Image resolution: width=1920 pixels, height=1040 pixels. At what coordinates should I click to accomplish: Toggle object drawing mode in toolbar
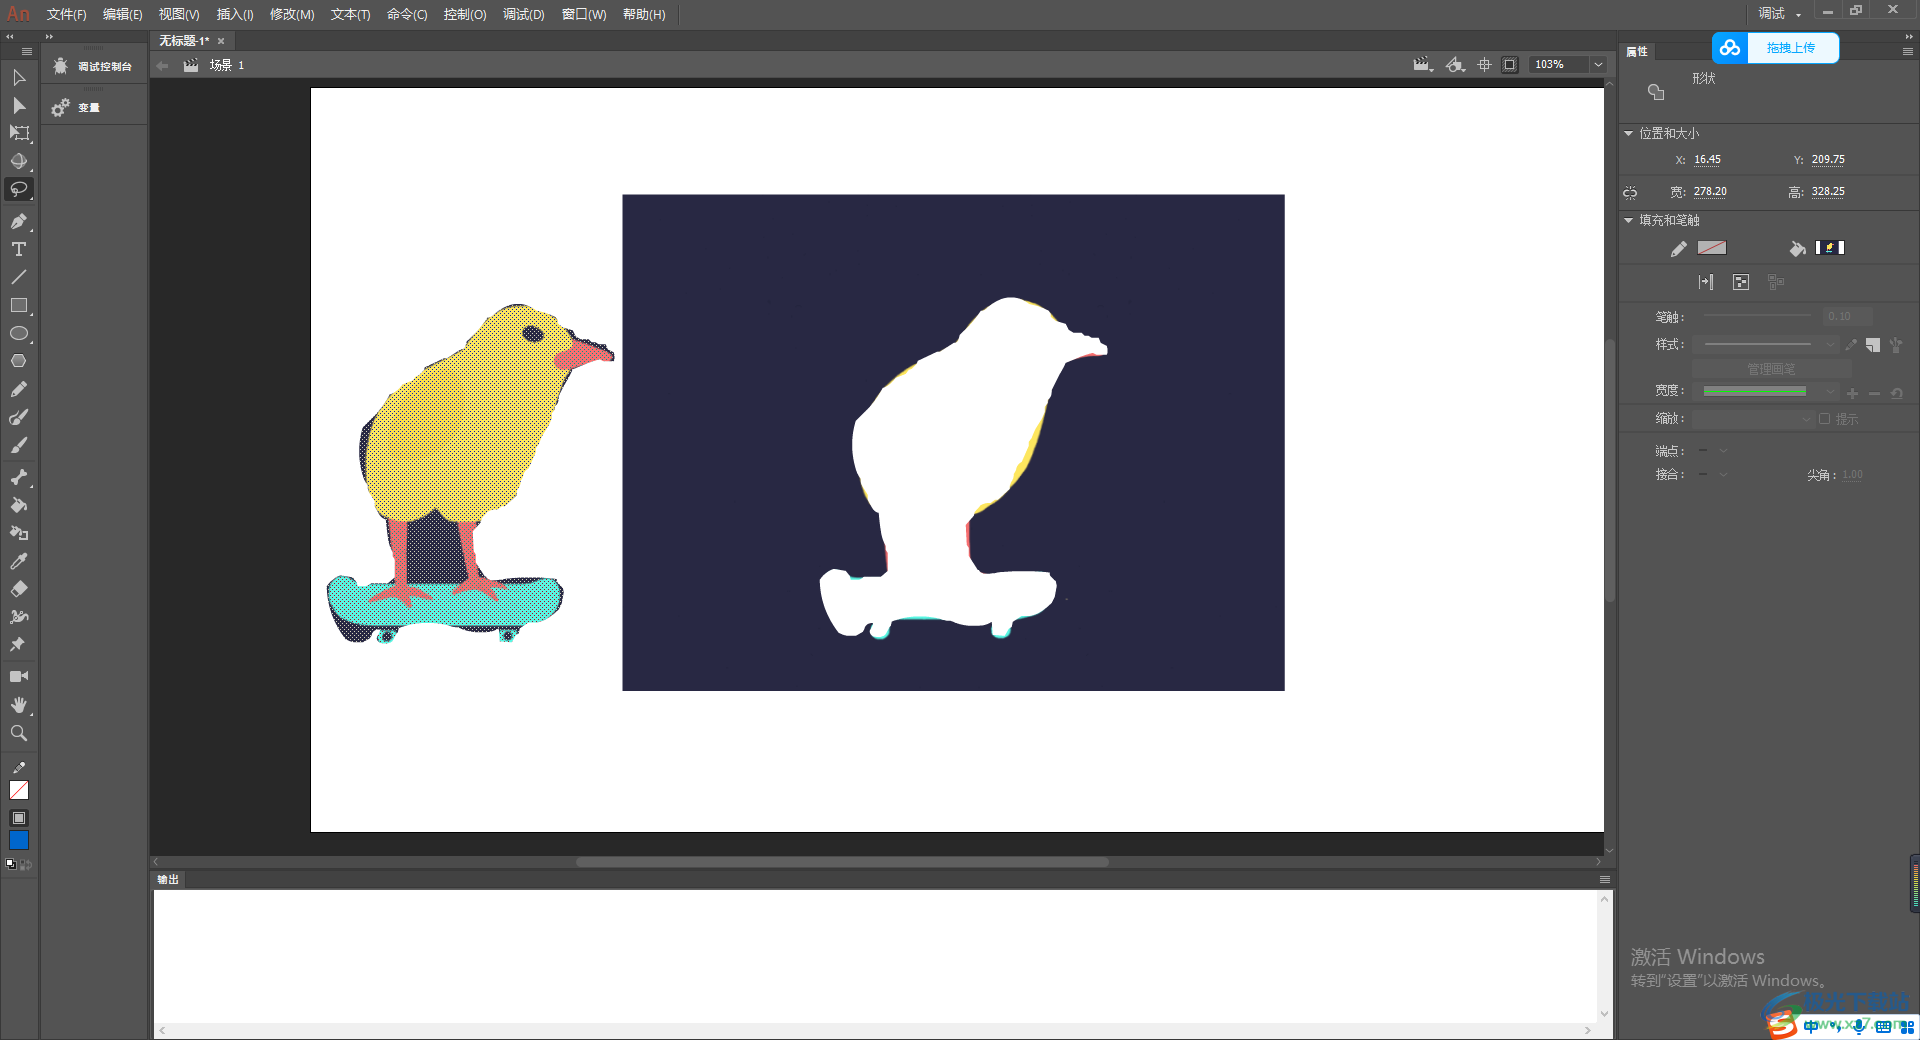point(19,818)
